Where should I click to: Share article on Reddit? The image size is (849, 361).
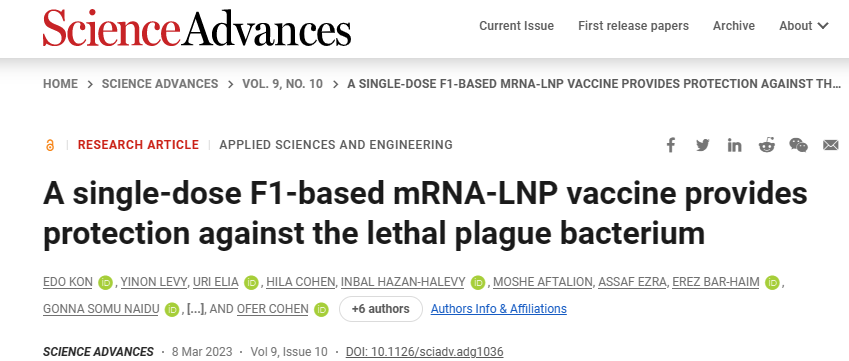coord(767,145)
